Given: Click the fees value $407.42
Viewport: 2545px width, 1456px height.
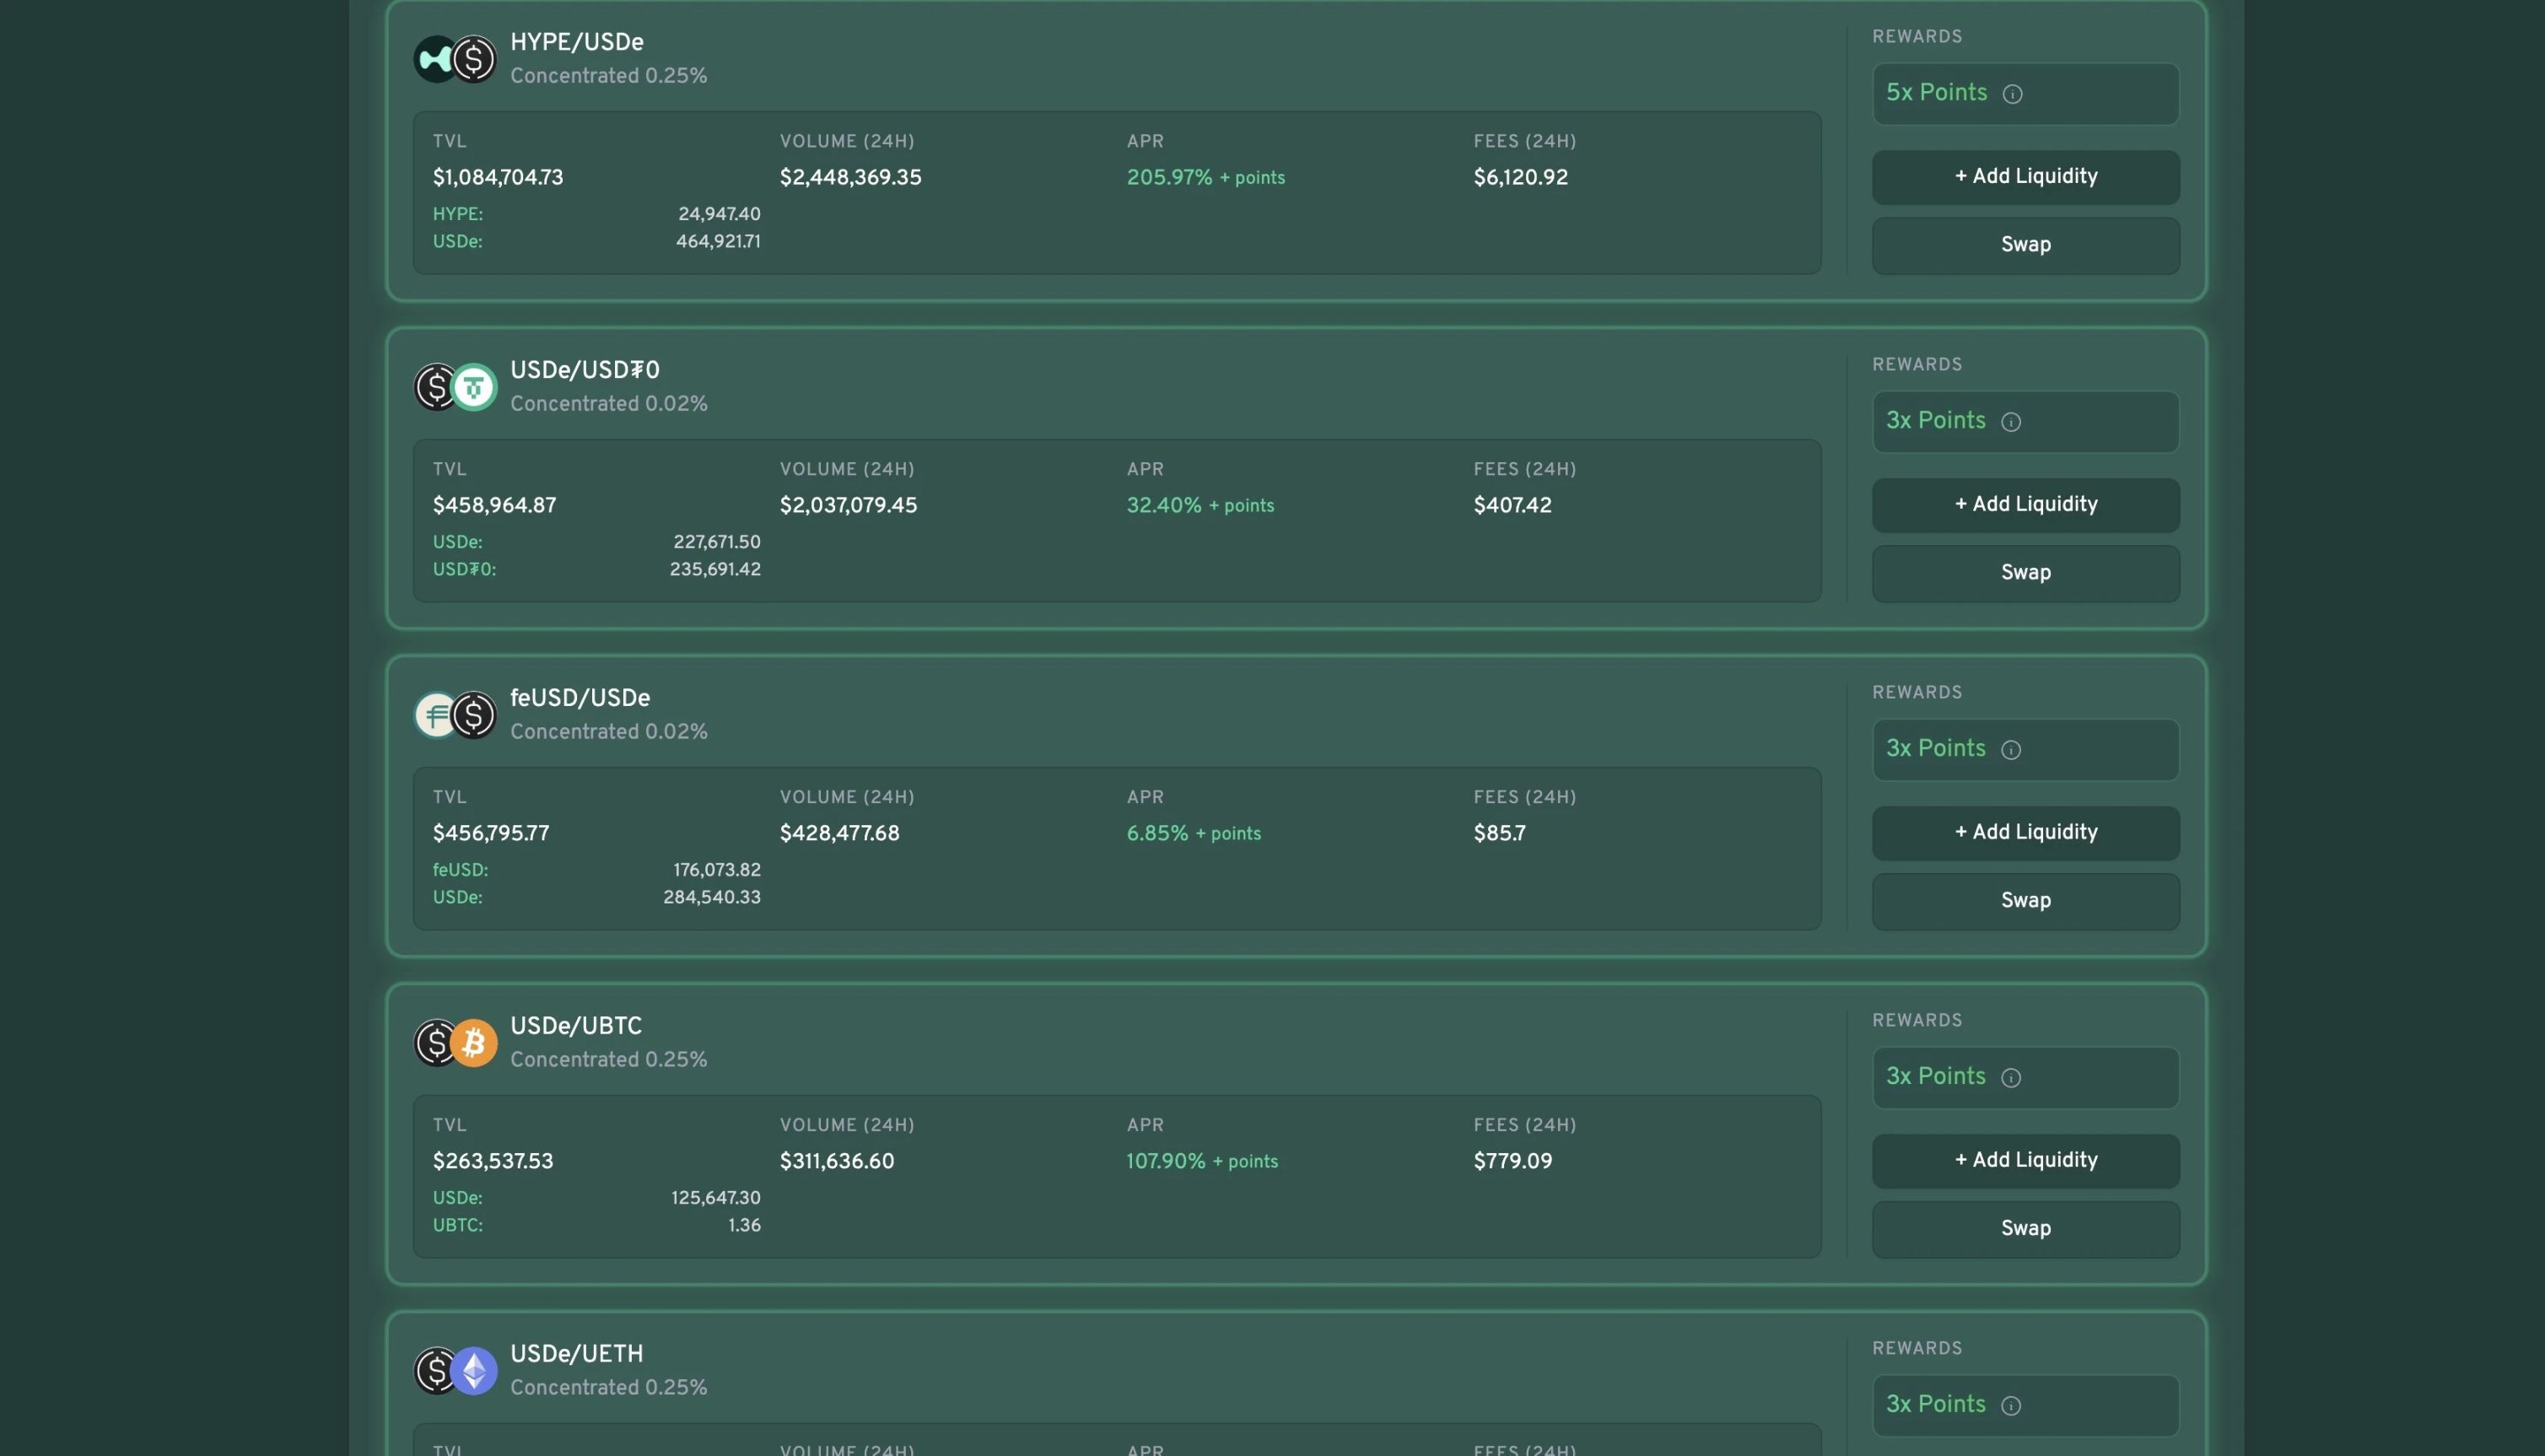Looking at the screenshot, I should (x=1513, y=506).
